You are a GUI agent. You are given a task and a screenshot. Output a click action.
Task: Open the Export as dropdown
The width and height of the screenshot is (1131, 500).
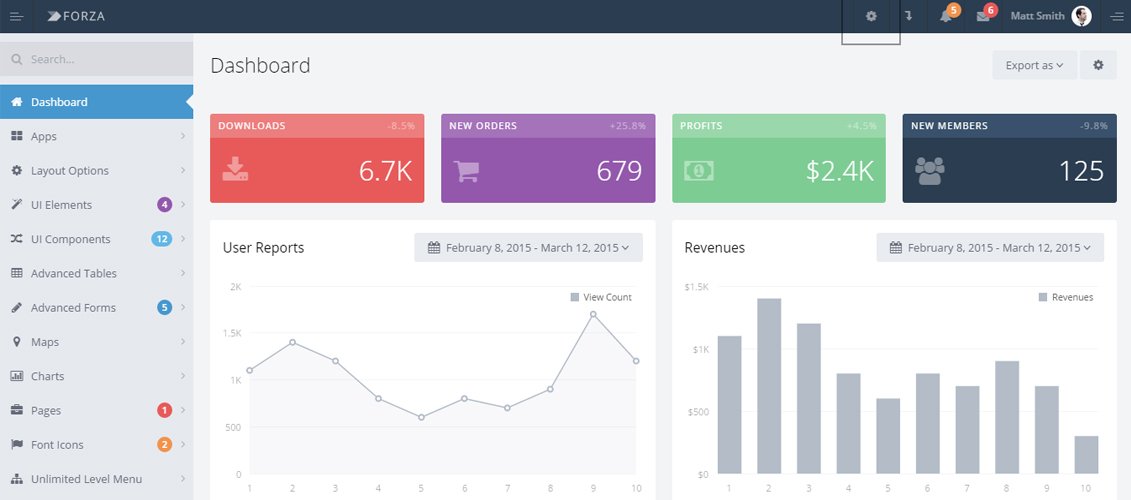[x=1034, y=65]
